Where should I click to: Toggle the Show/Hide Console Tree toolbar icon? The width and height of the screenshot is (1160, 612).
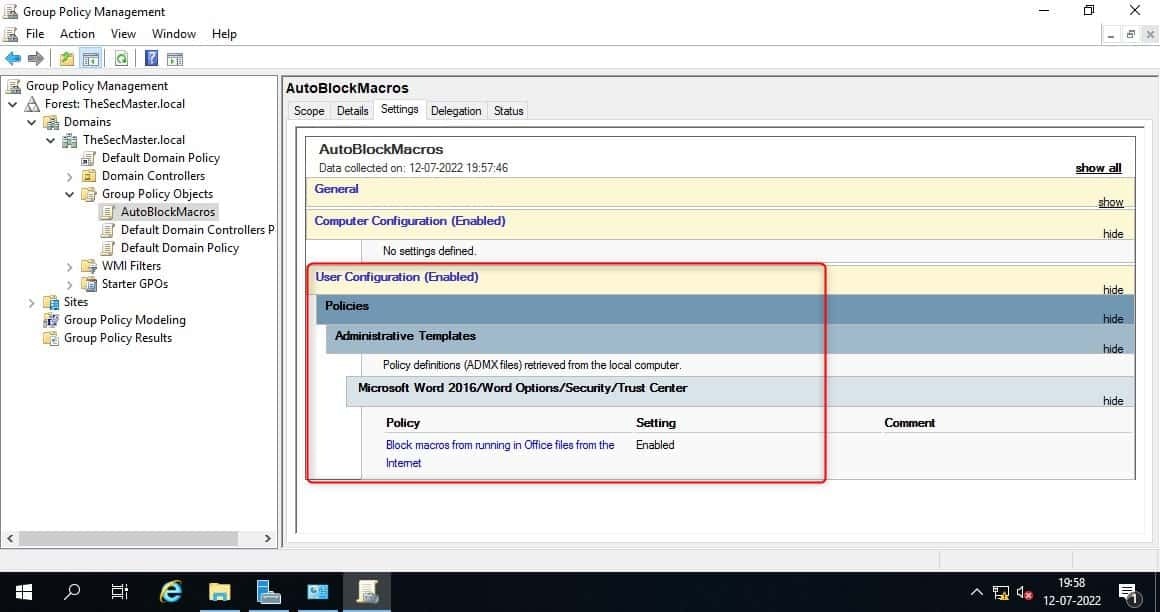(90, 58)
